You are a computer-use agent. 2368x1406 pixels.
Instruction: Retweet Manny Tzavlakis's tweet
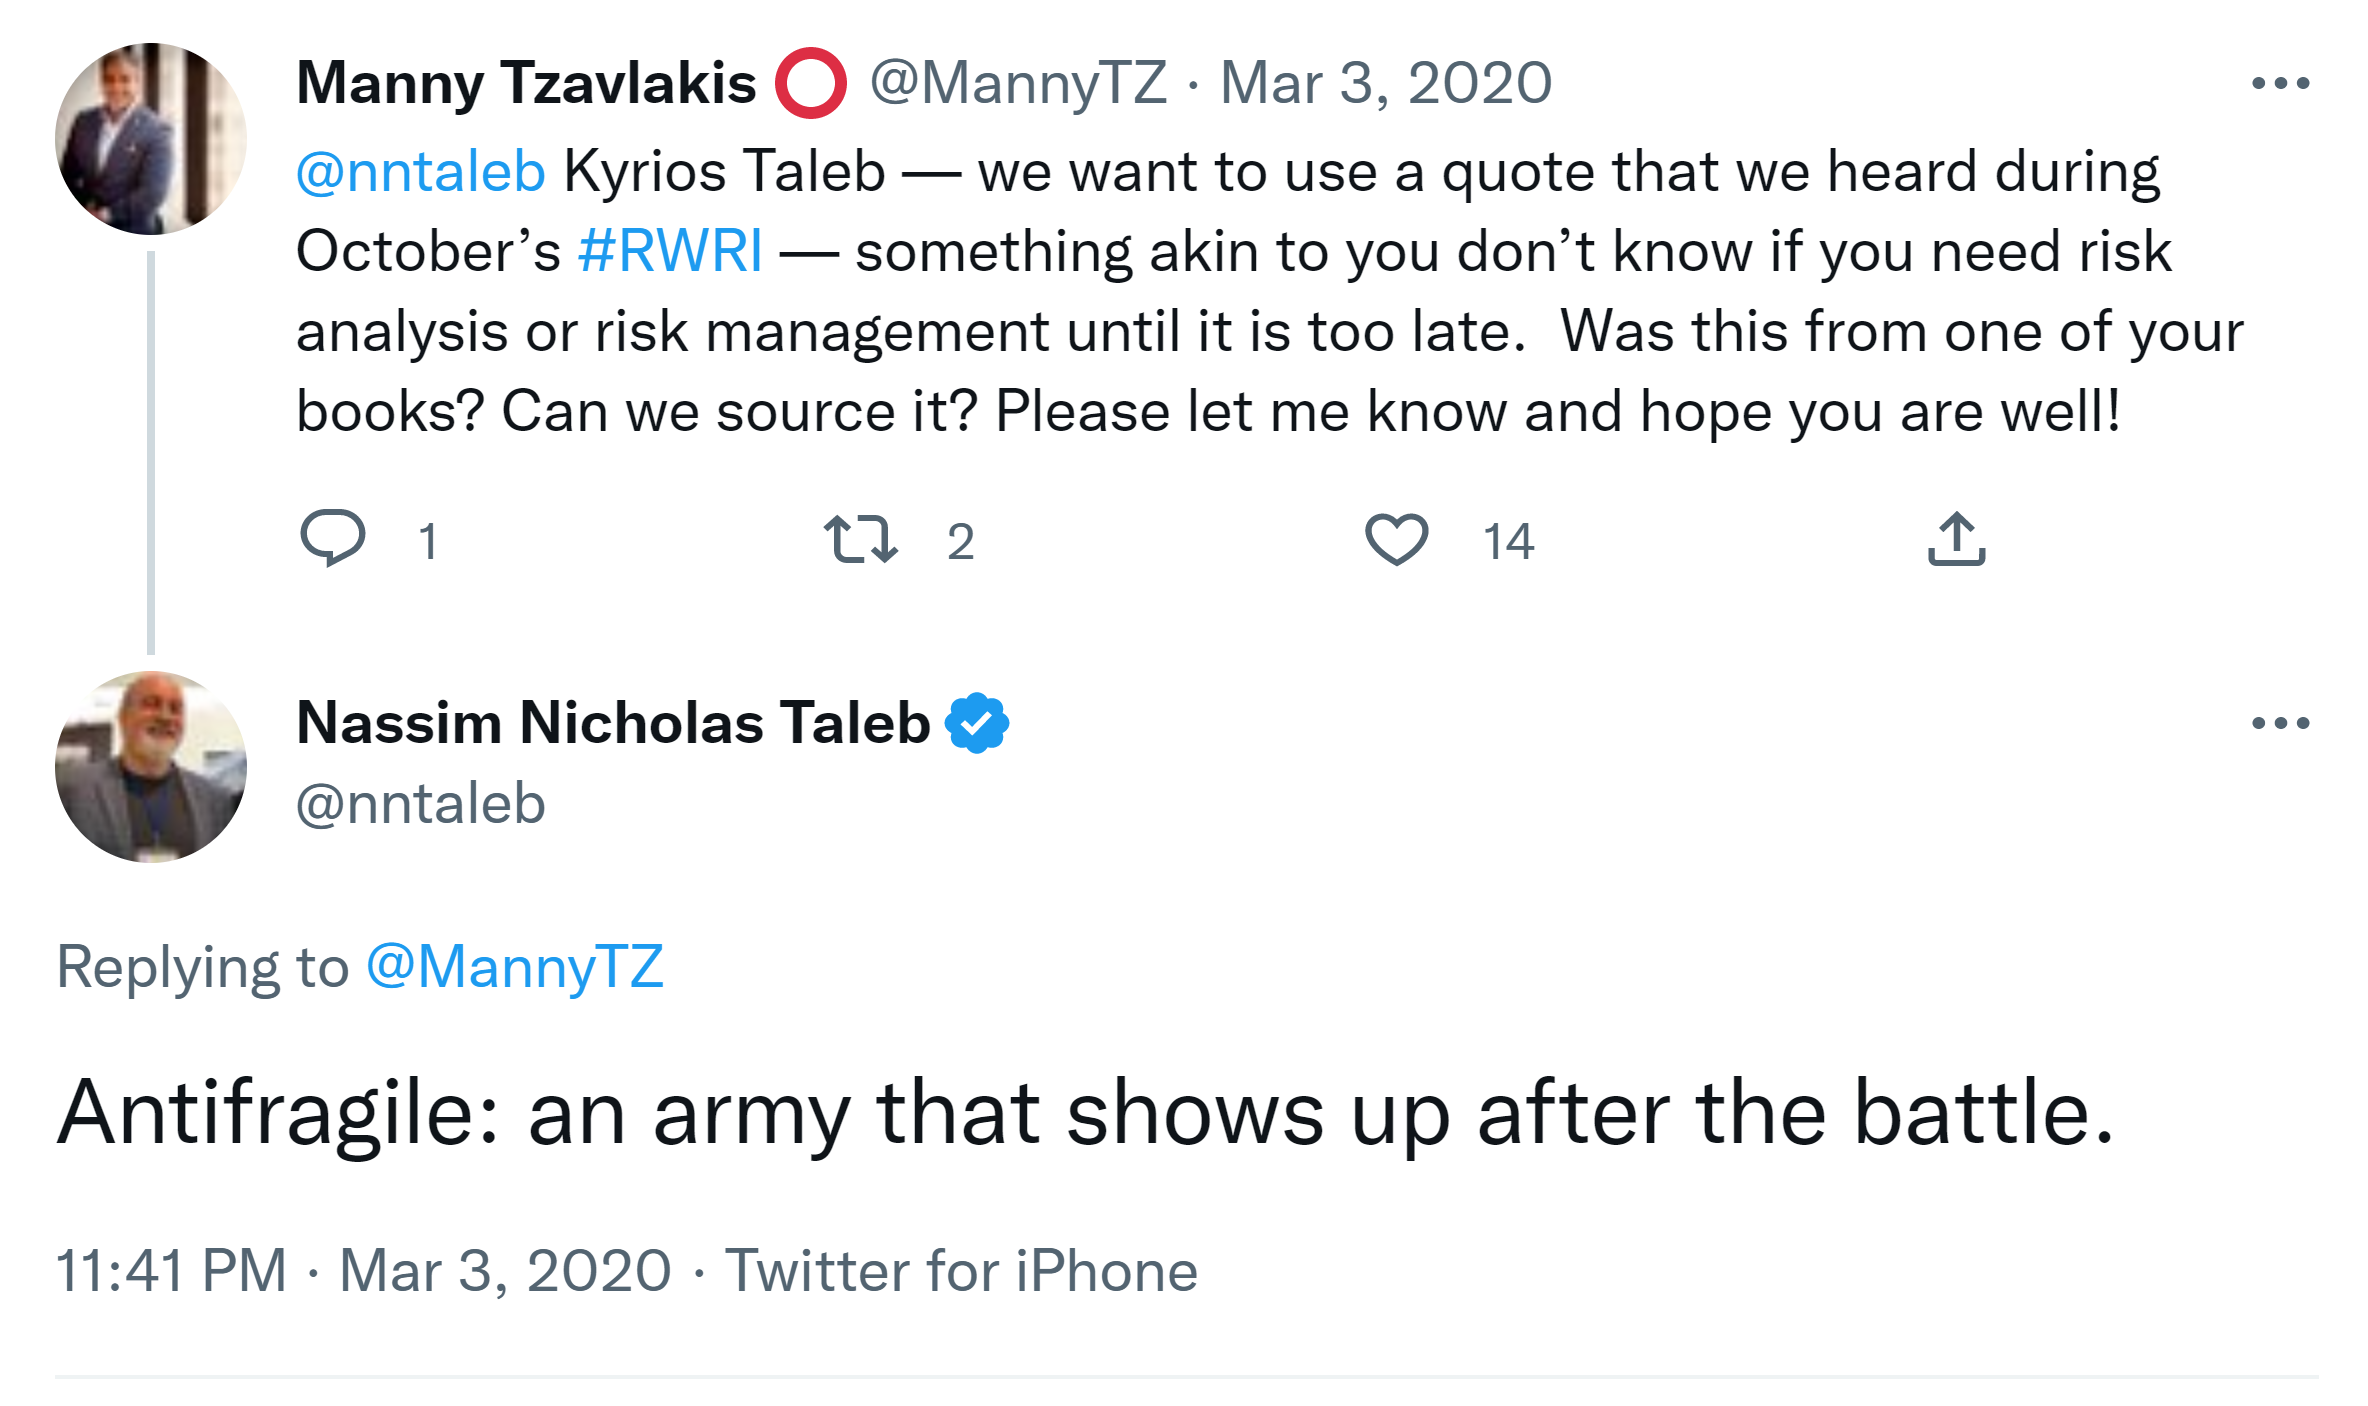[x=860, y=539]
